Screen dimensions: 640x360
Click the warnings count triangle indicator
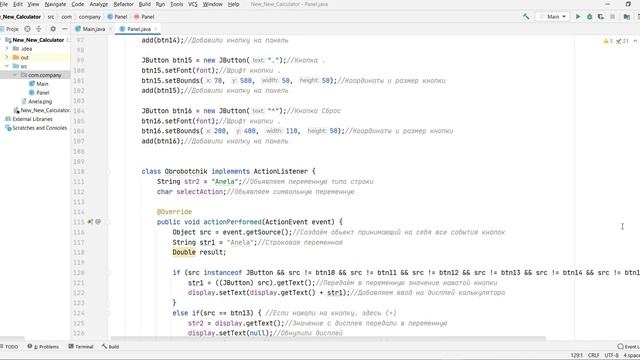[x=608, y=41]
